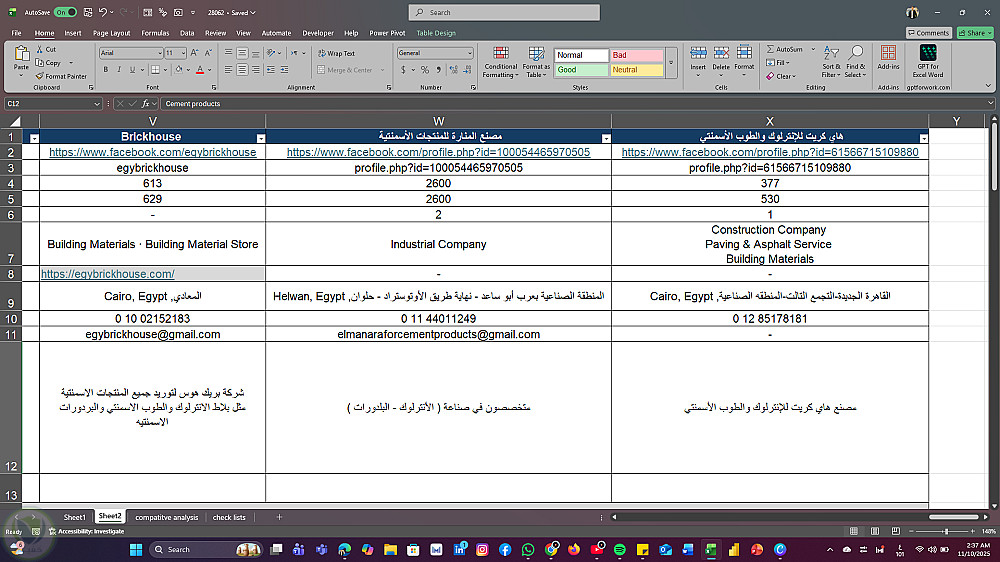1000x562 pixels.
Task: Apply Underline formatting
Action: [x=132, y=70]
